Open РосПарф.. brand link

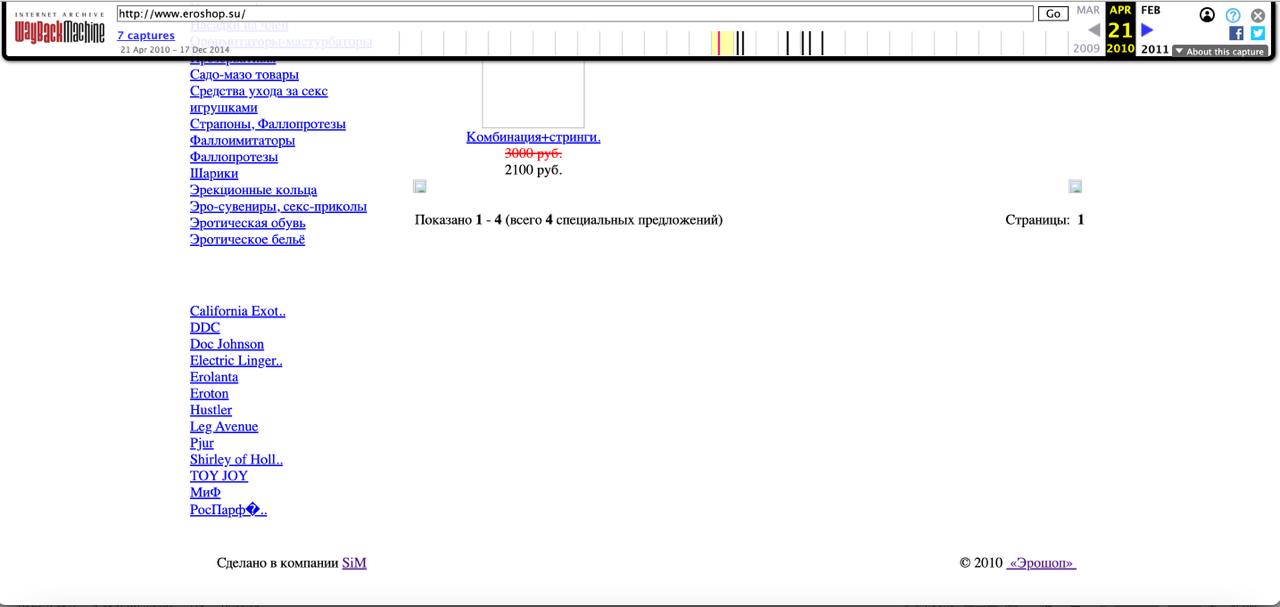tap(229, 510)
